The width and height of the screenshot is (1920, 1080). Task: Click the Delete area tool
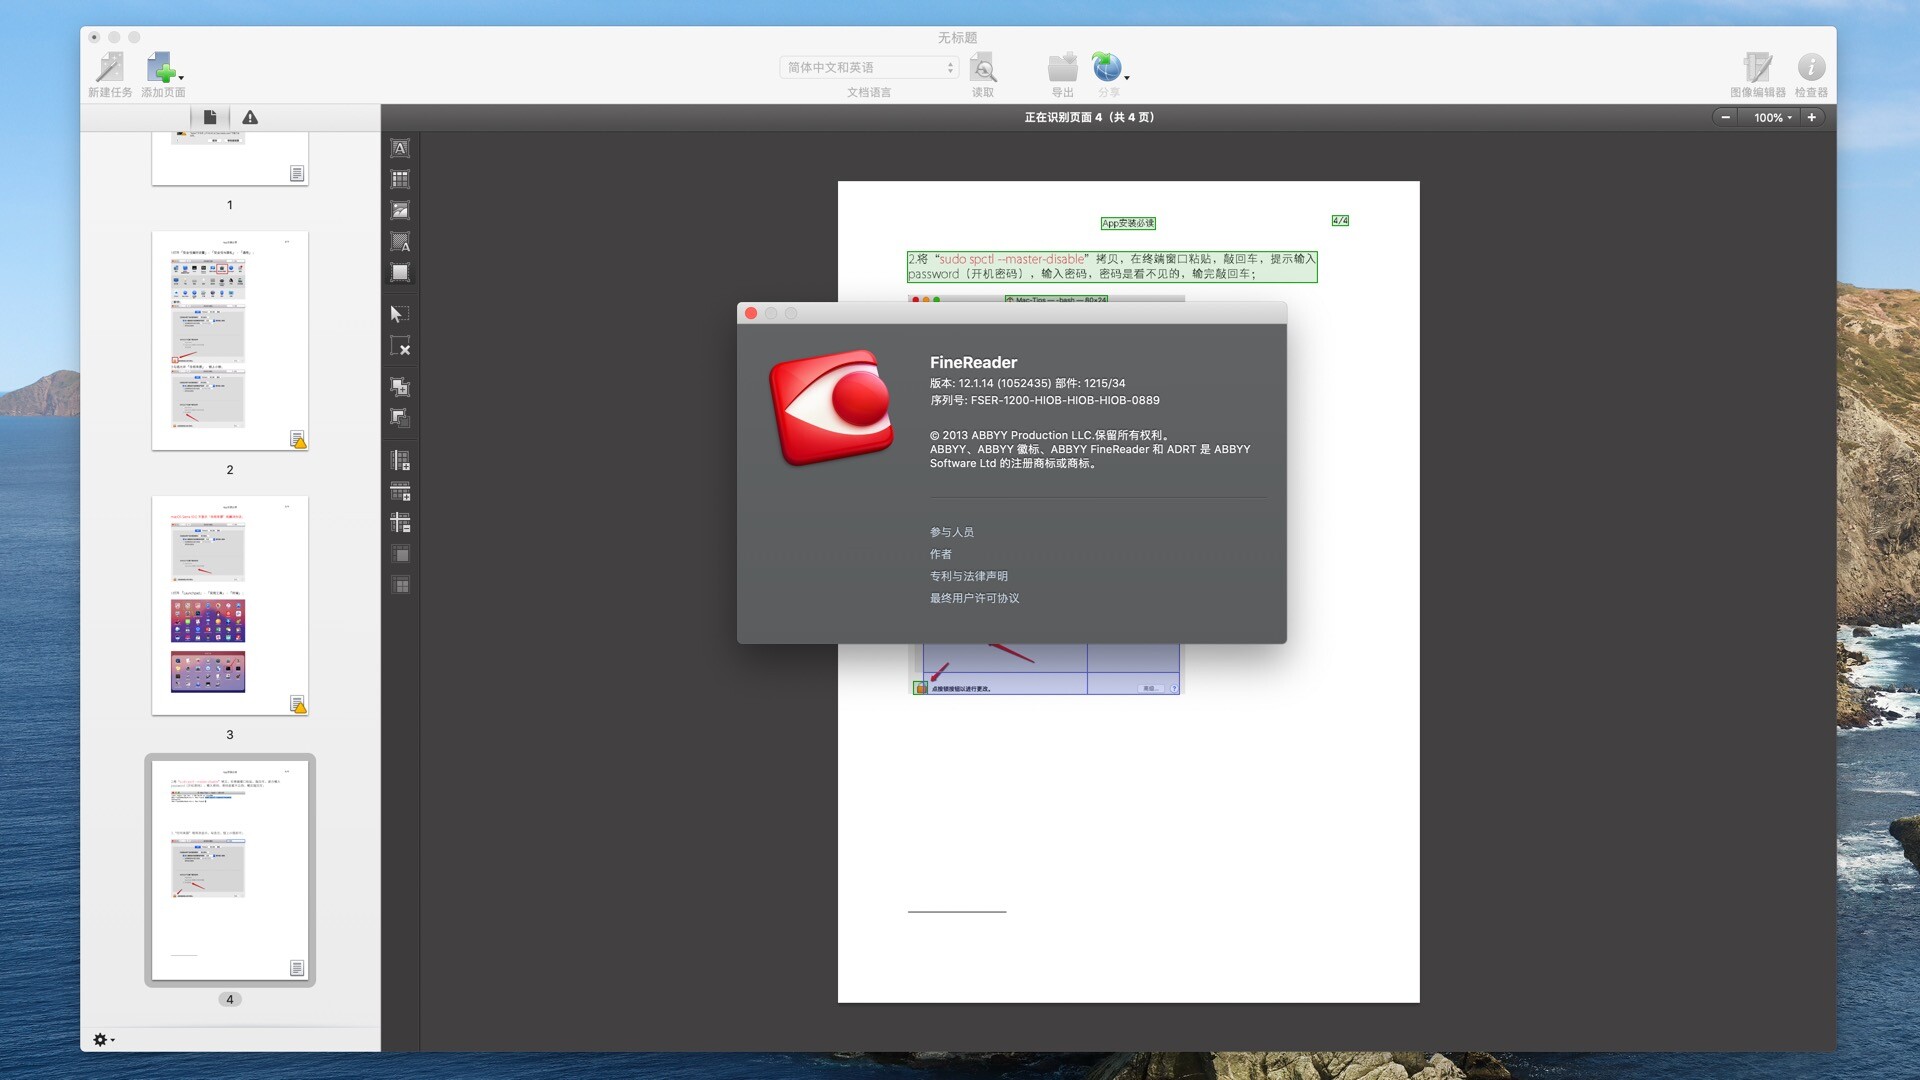pyautogui.click(x=400, y=347)
